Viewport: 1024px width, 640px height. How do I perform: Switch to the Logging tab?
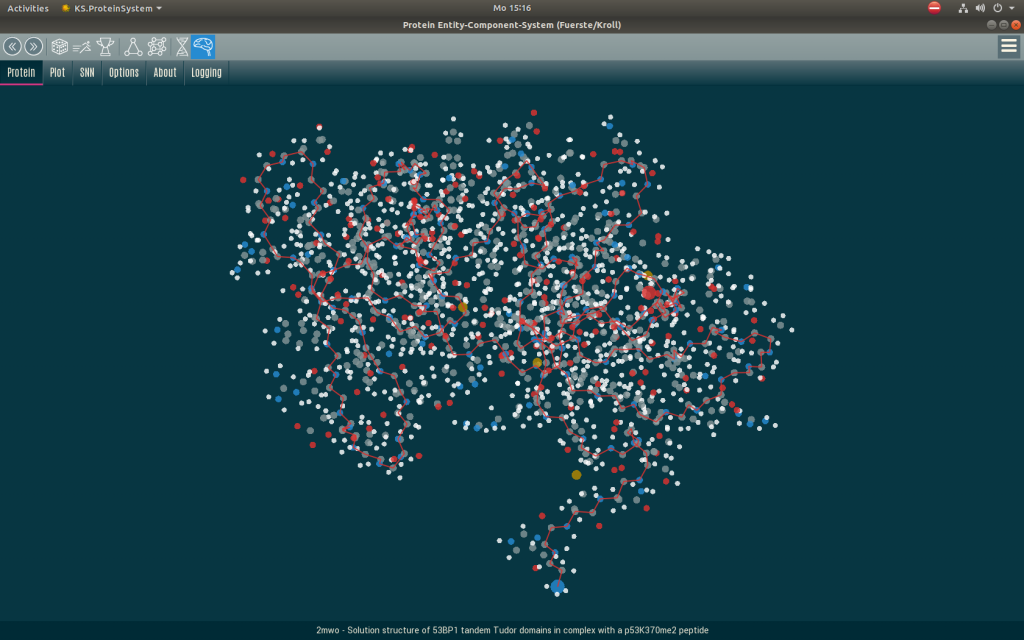(205, 72)
